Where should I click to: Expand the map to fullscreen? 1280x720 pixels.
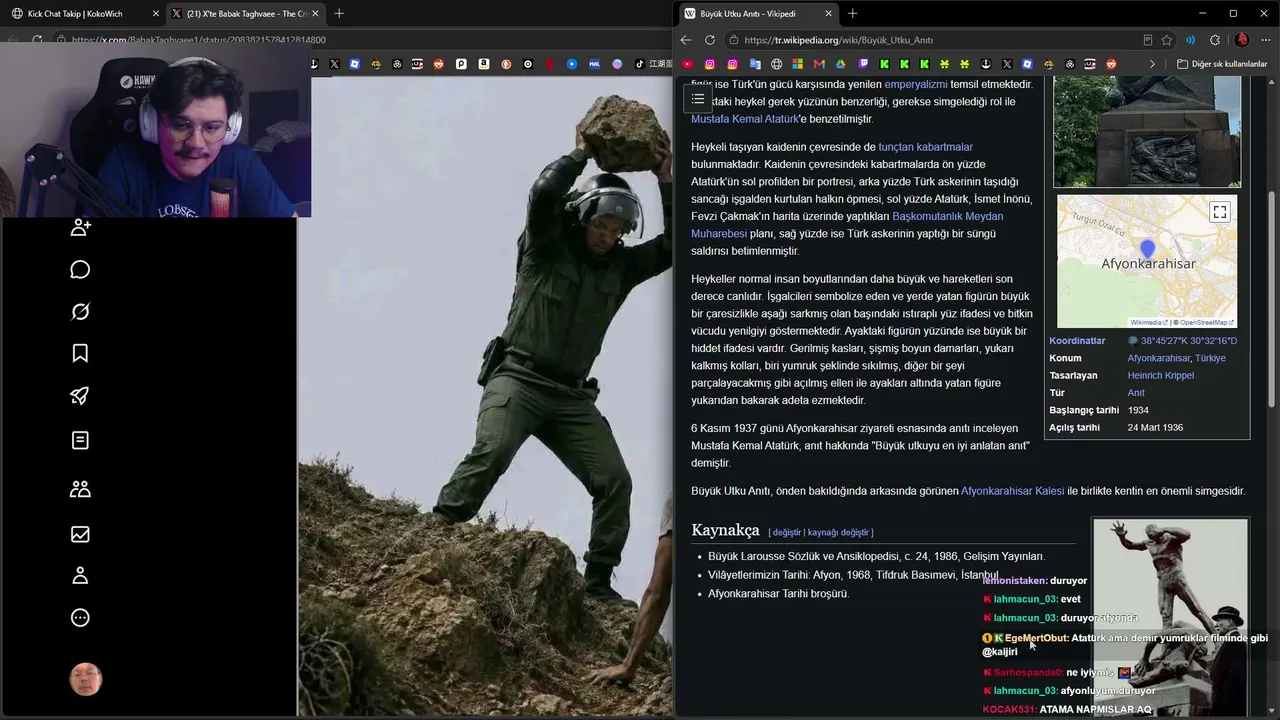1220,212
